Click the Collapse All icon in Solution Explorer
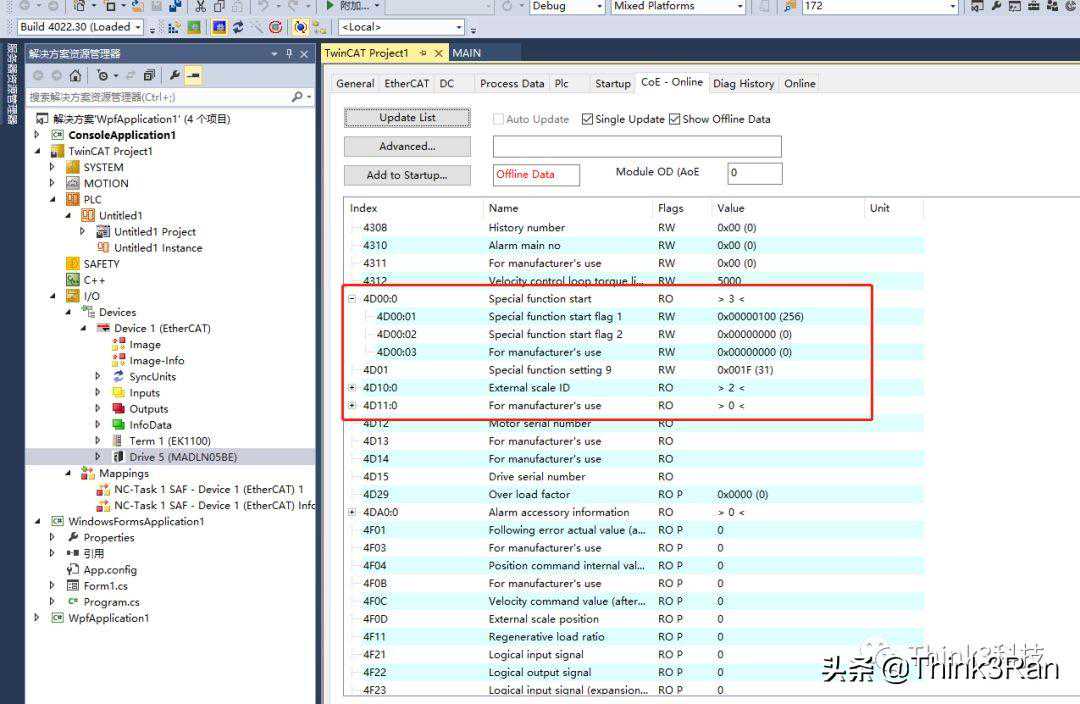The image size is (1080, 704). coord(149,75)
